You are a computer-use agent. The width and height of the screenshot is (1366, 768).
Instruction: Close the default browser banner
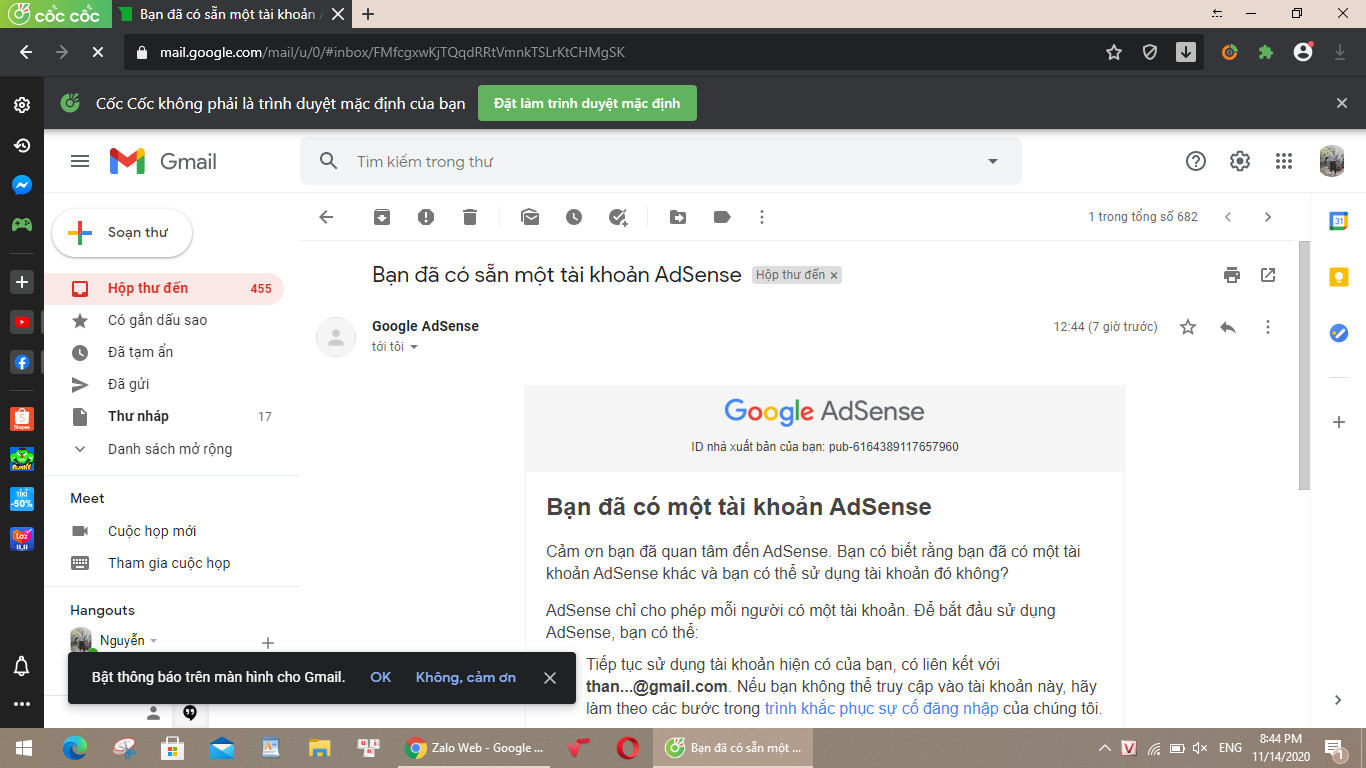click(1342, 103)
